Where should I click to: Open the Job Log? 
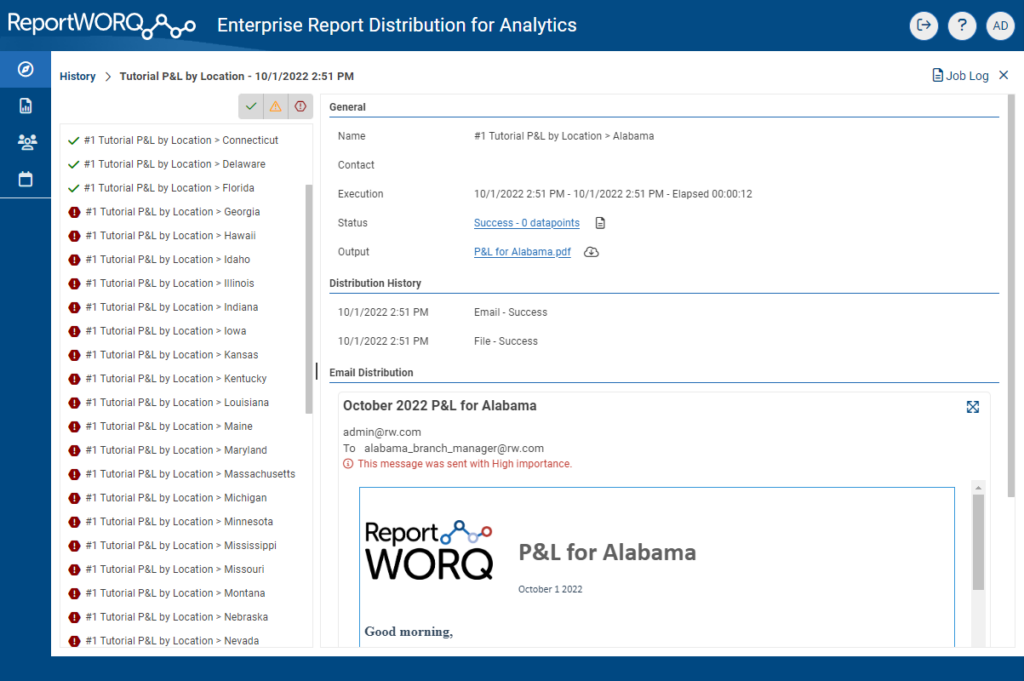(x=960, y=76)
